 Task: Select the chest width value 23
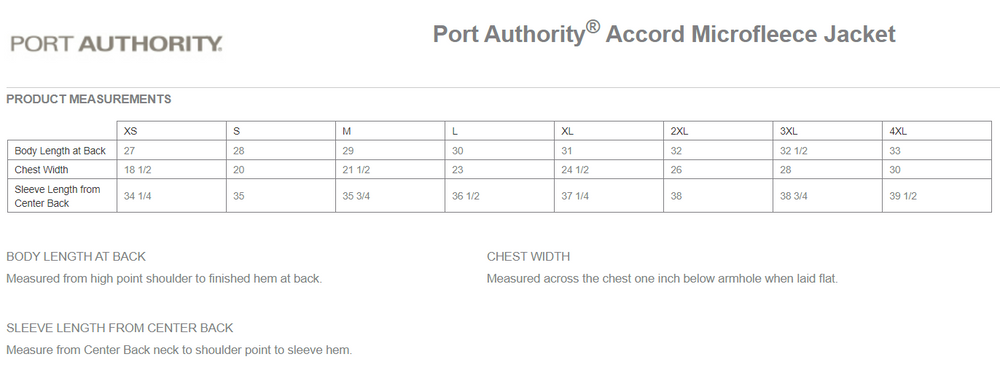click(499, 170)
